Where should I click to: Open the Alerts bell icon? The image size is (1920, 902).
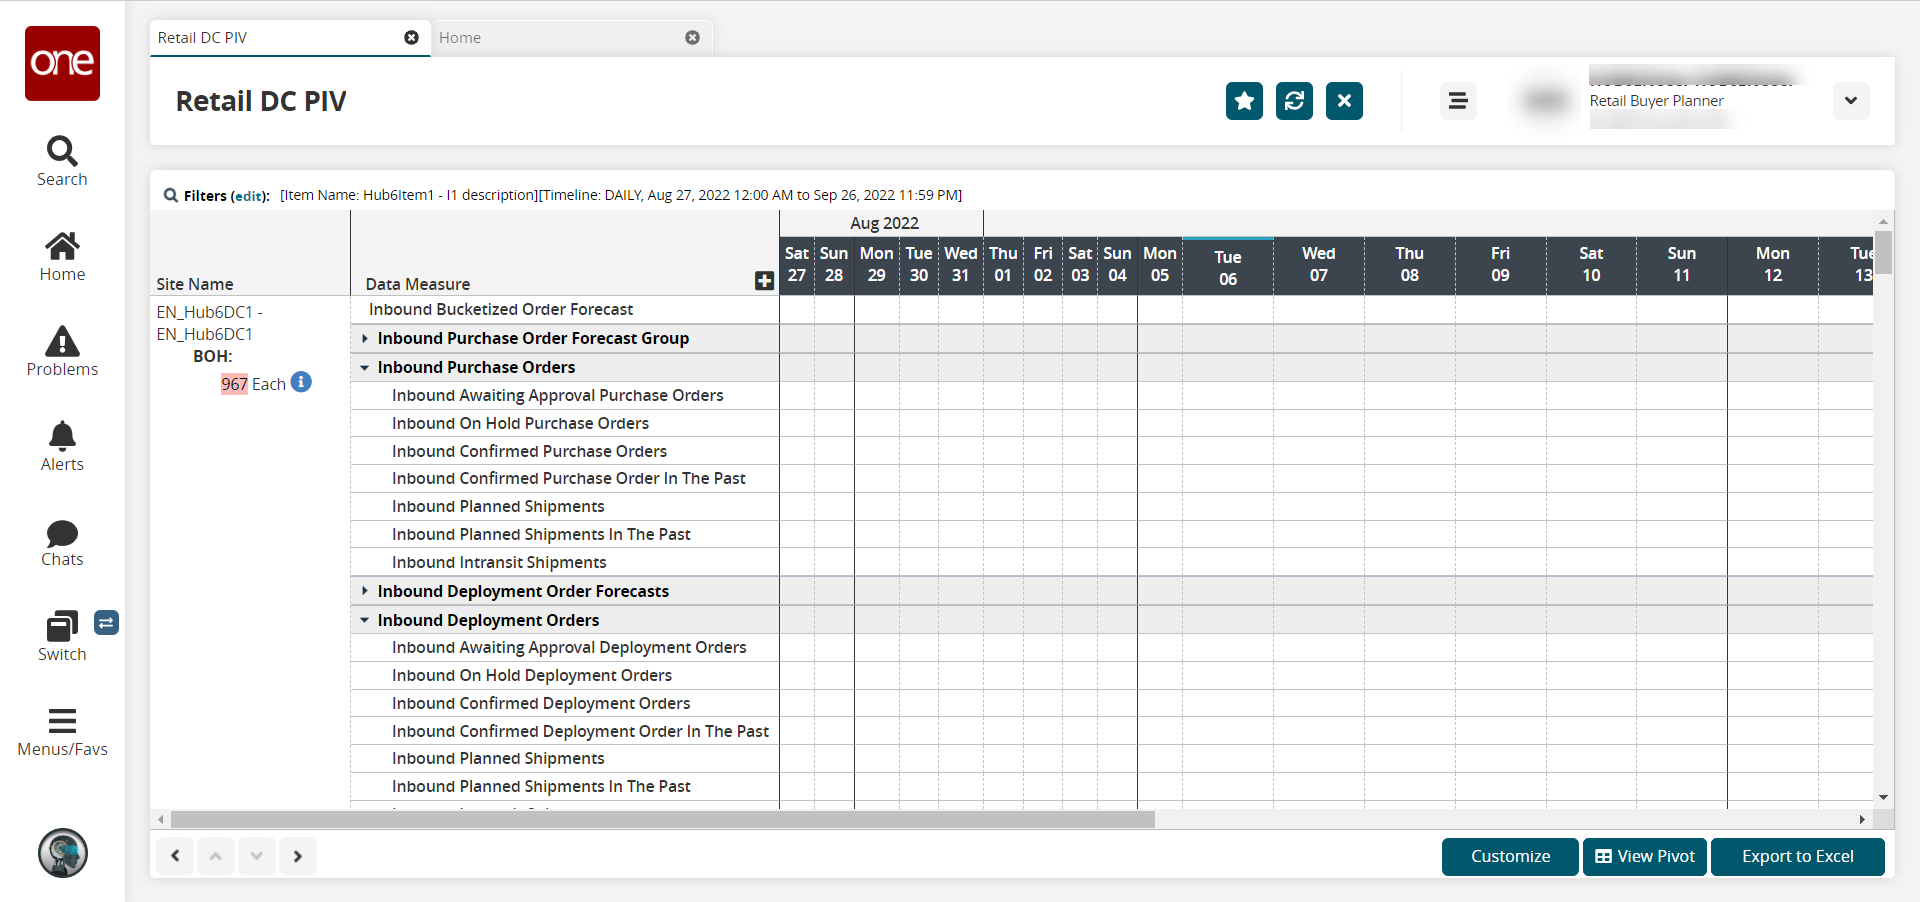click(62, 446)
